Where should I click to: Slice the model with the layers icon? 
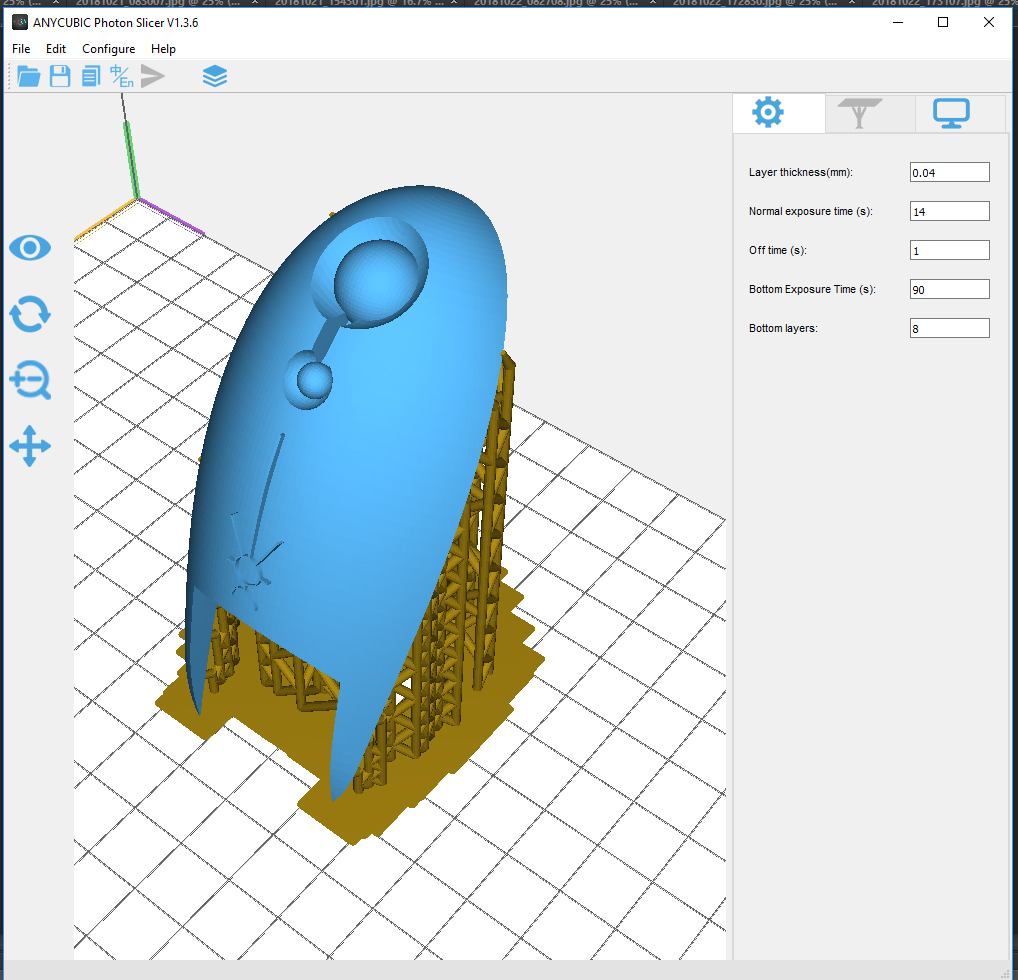pyautogui.click(x=215, y=77)
